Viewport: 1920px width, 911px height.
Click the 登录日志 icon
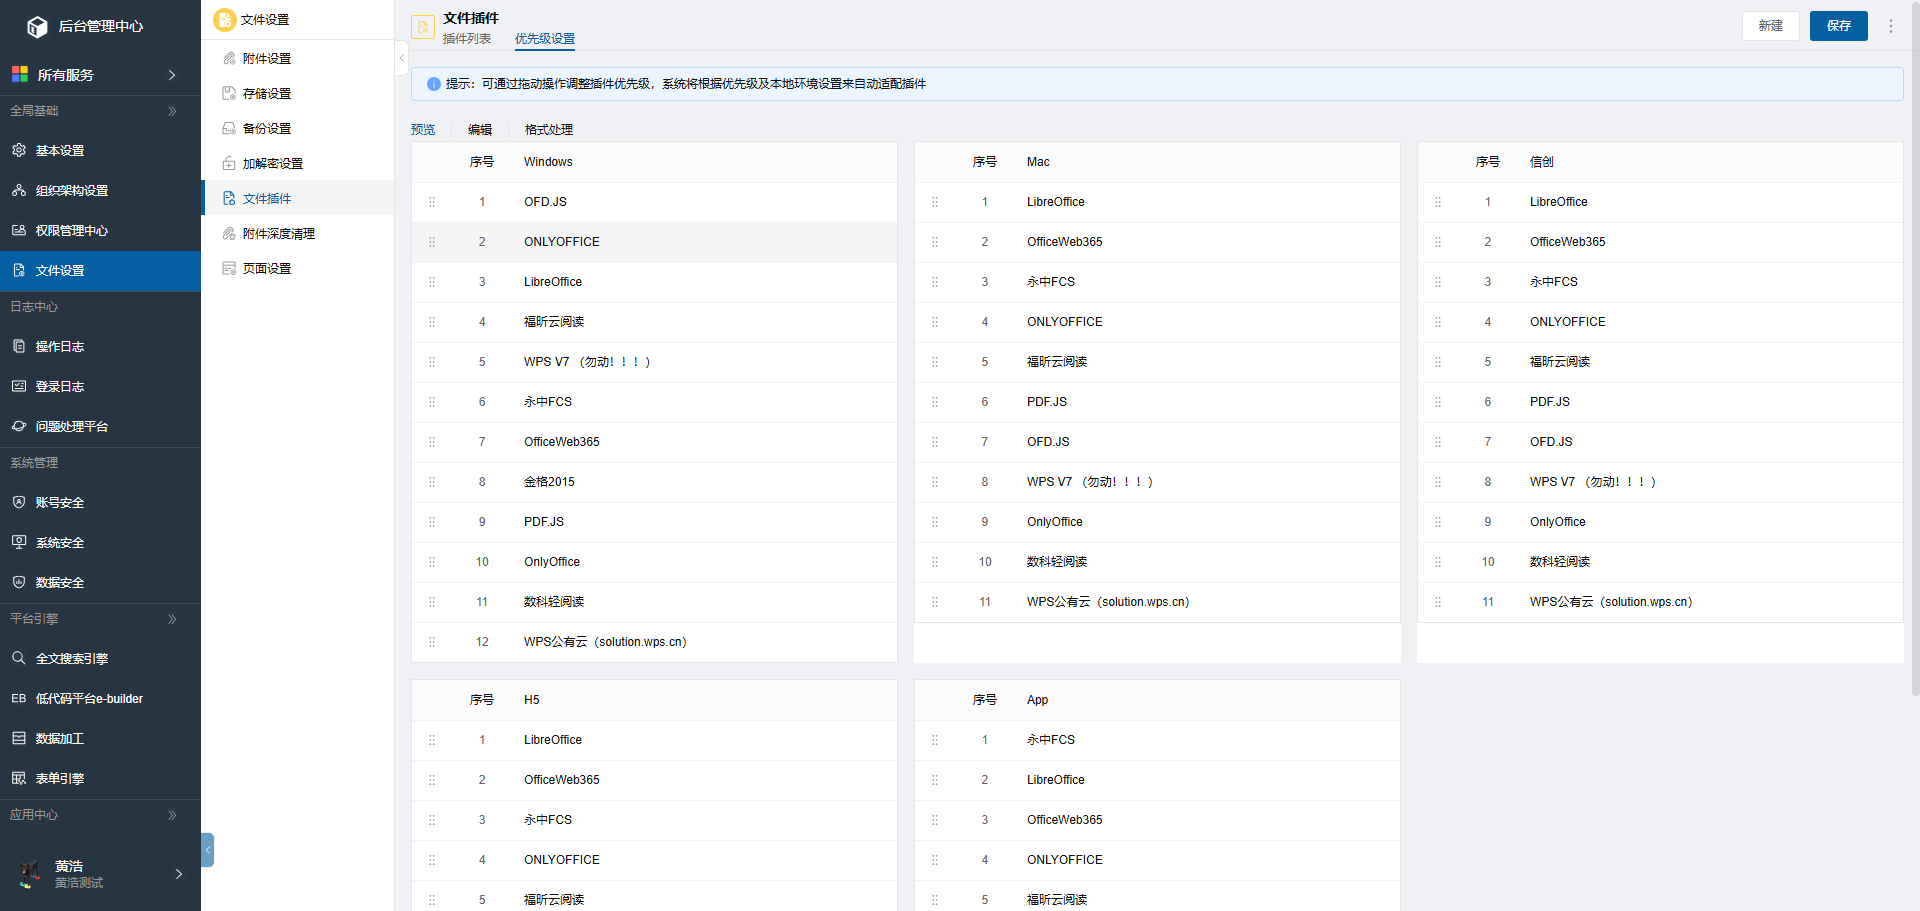tap(19, 386)
